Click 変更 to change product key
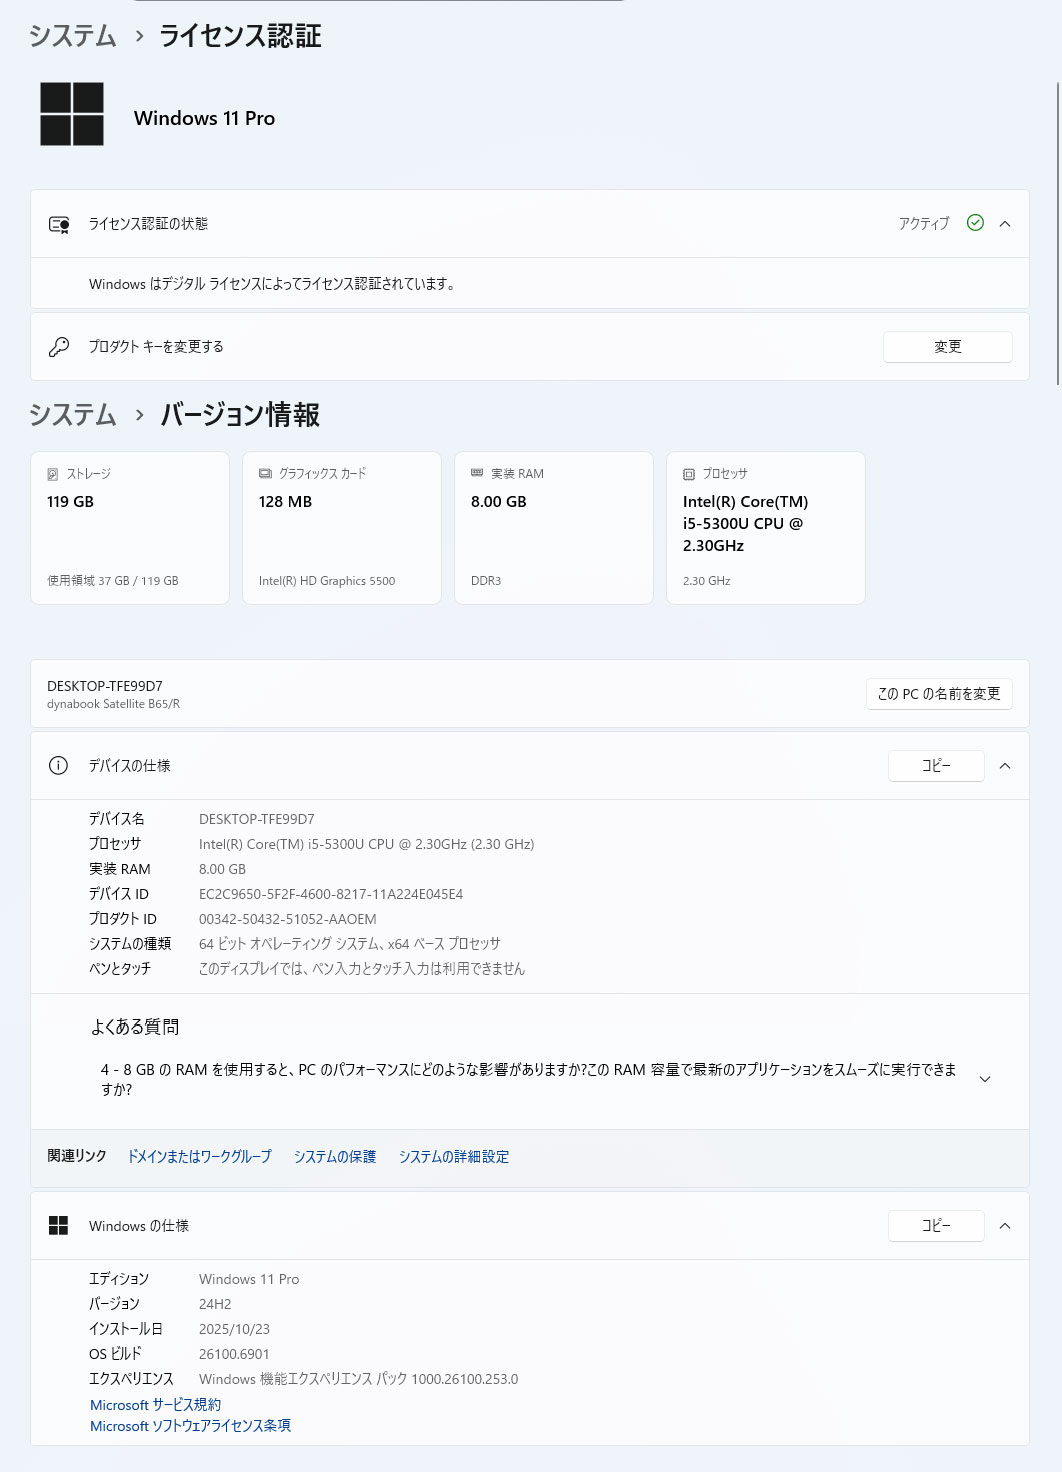 (947, 347)
